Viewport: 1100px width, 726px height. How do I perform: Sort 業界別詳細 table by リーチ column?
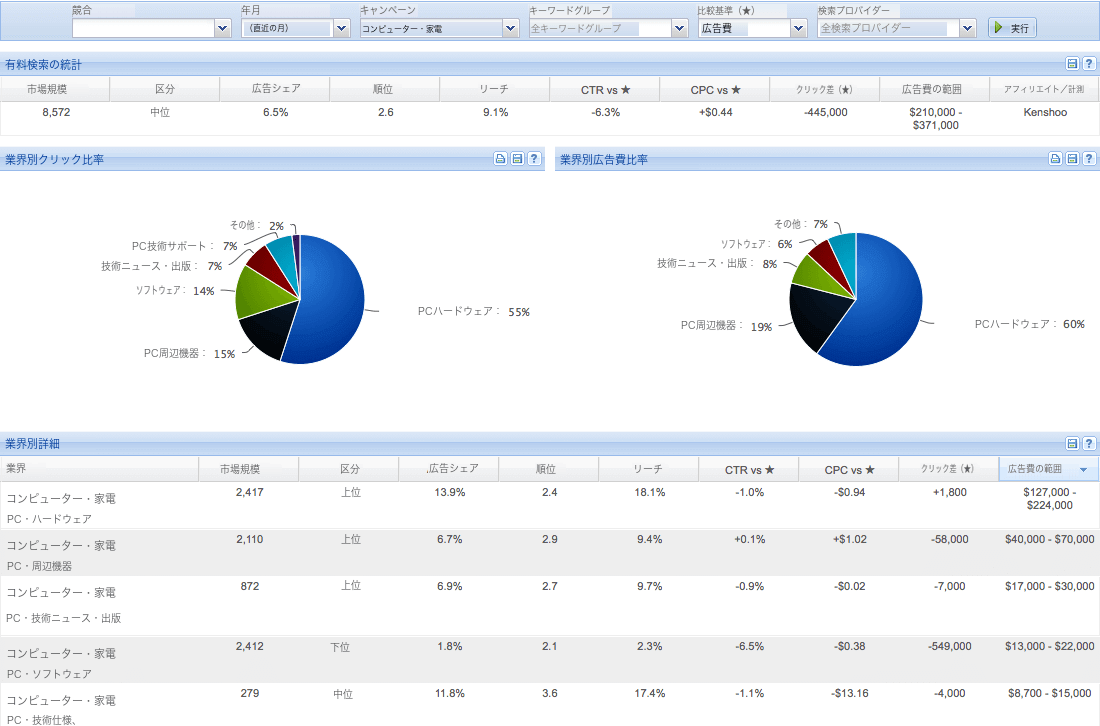(x=648, y=469)
